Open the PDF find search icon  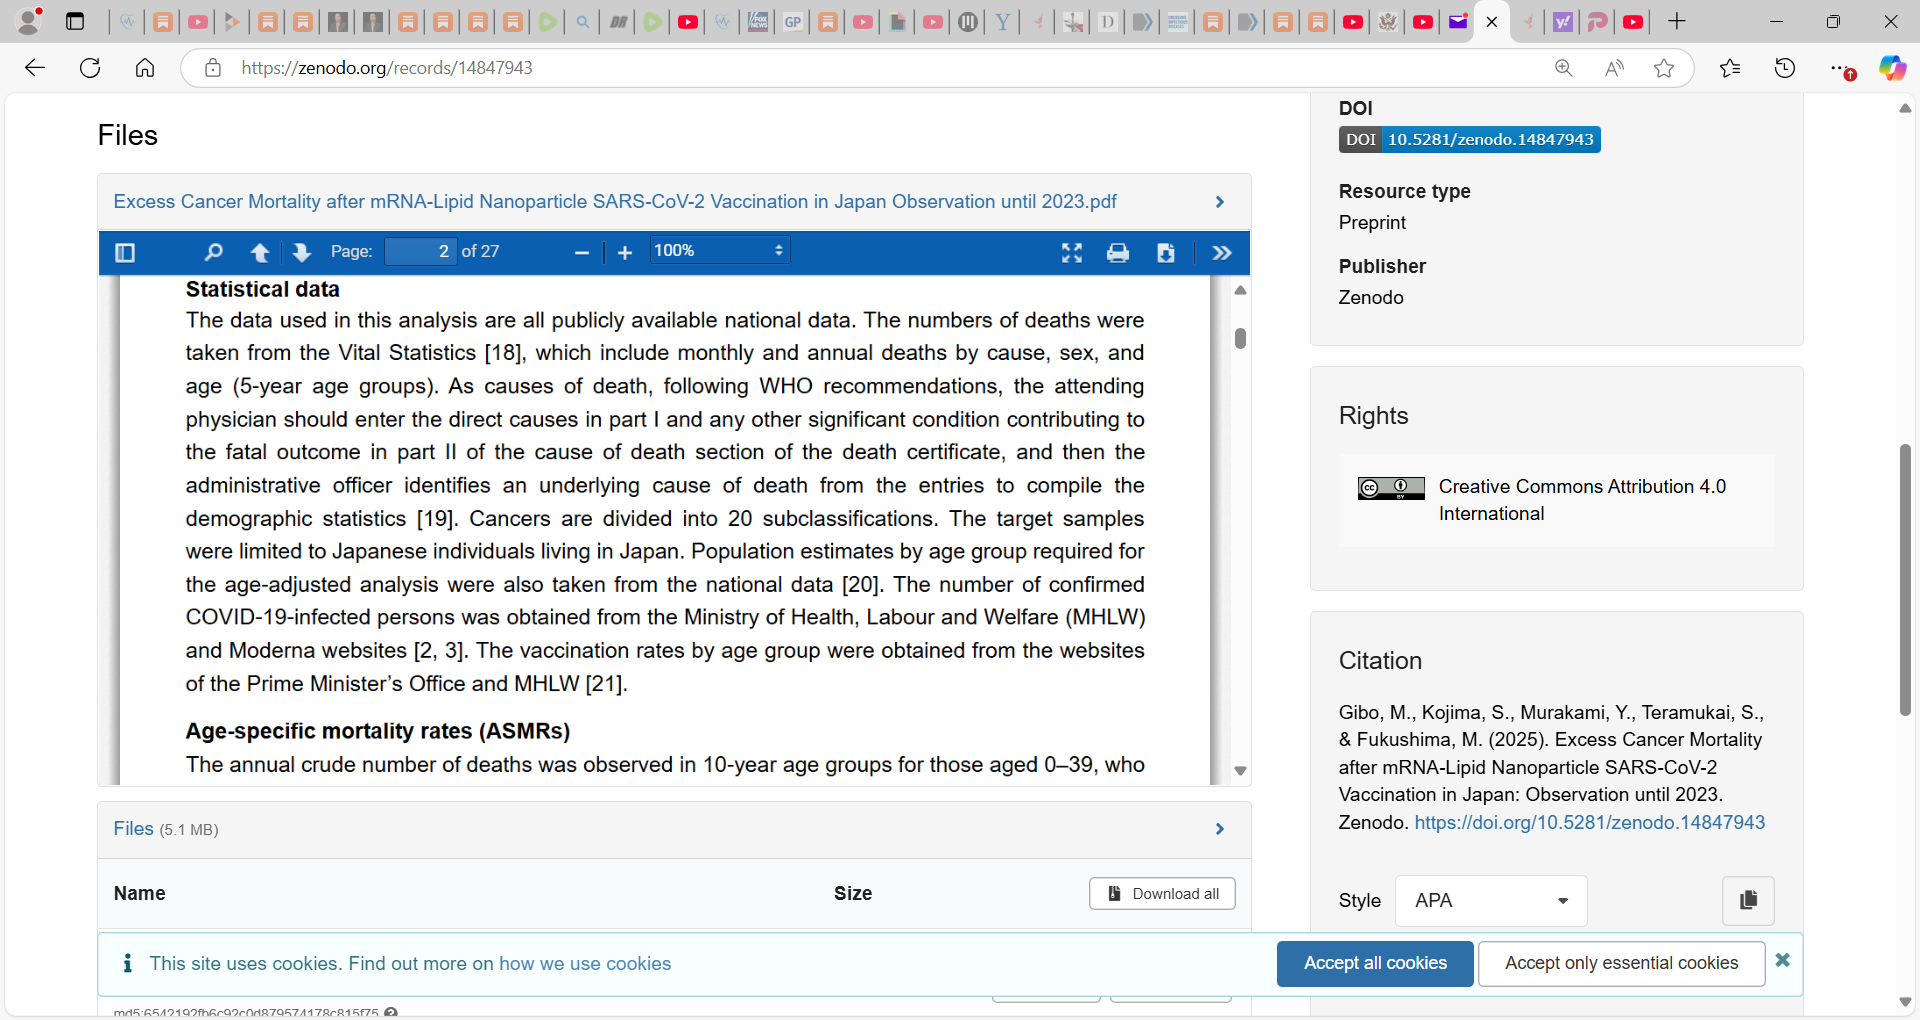coord(213,253)
